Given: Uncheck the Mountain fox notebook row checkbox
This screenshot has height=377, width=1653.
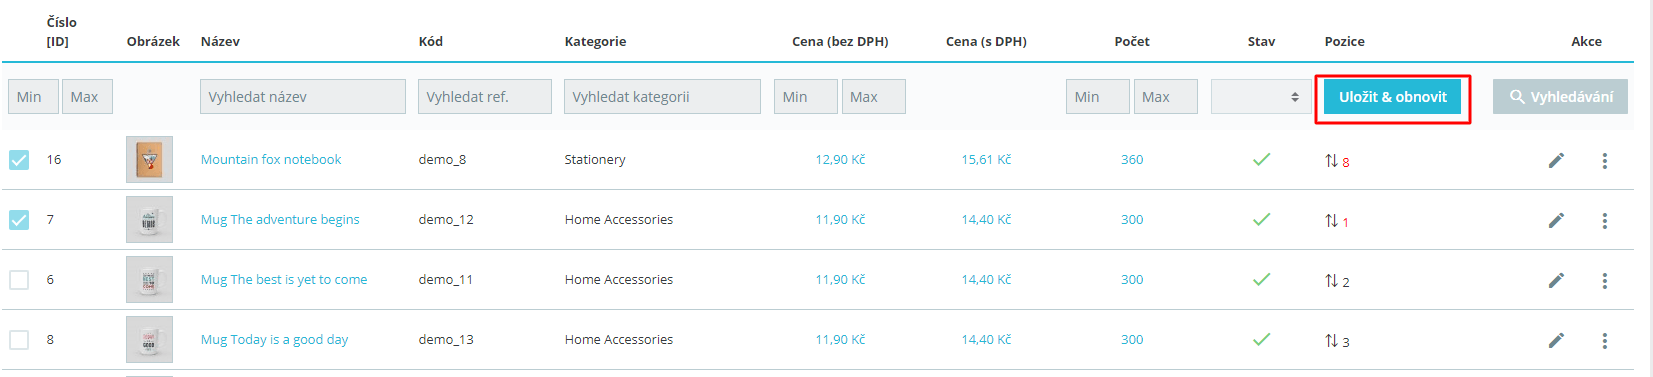Looking at the screenshot, I should [x=19, y=160].
